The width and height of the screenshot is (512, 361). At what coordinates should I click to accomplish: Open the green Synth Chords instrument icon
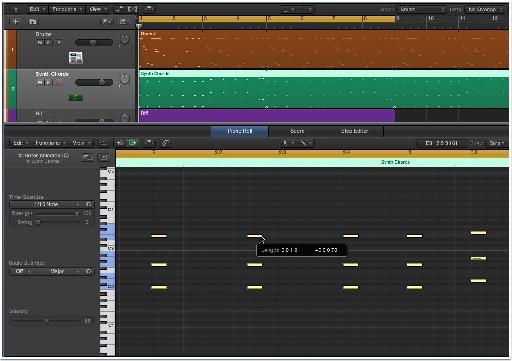click(x=76, y=98)
